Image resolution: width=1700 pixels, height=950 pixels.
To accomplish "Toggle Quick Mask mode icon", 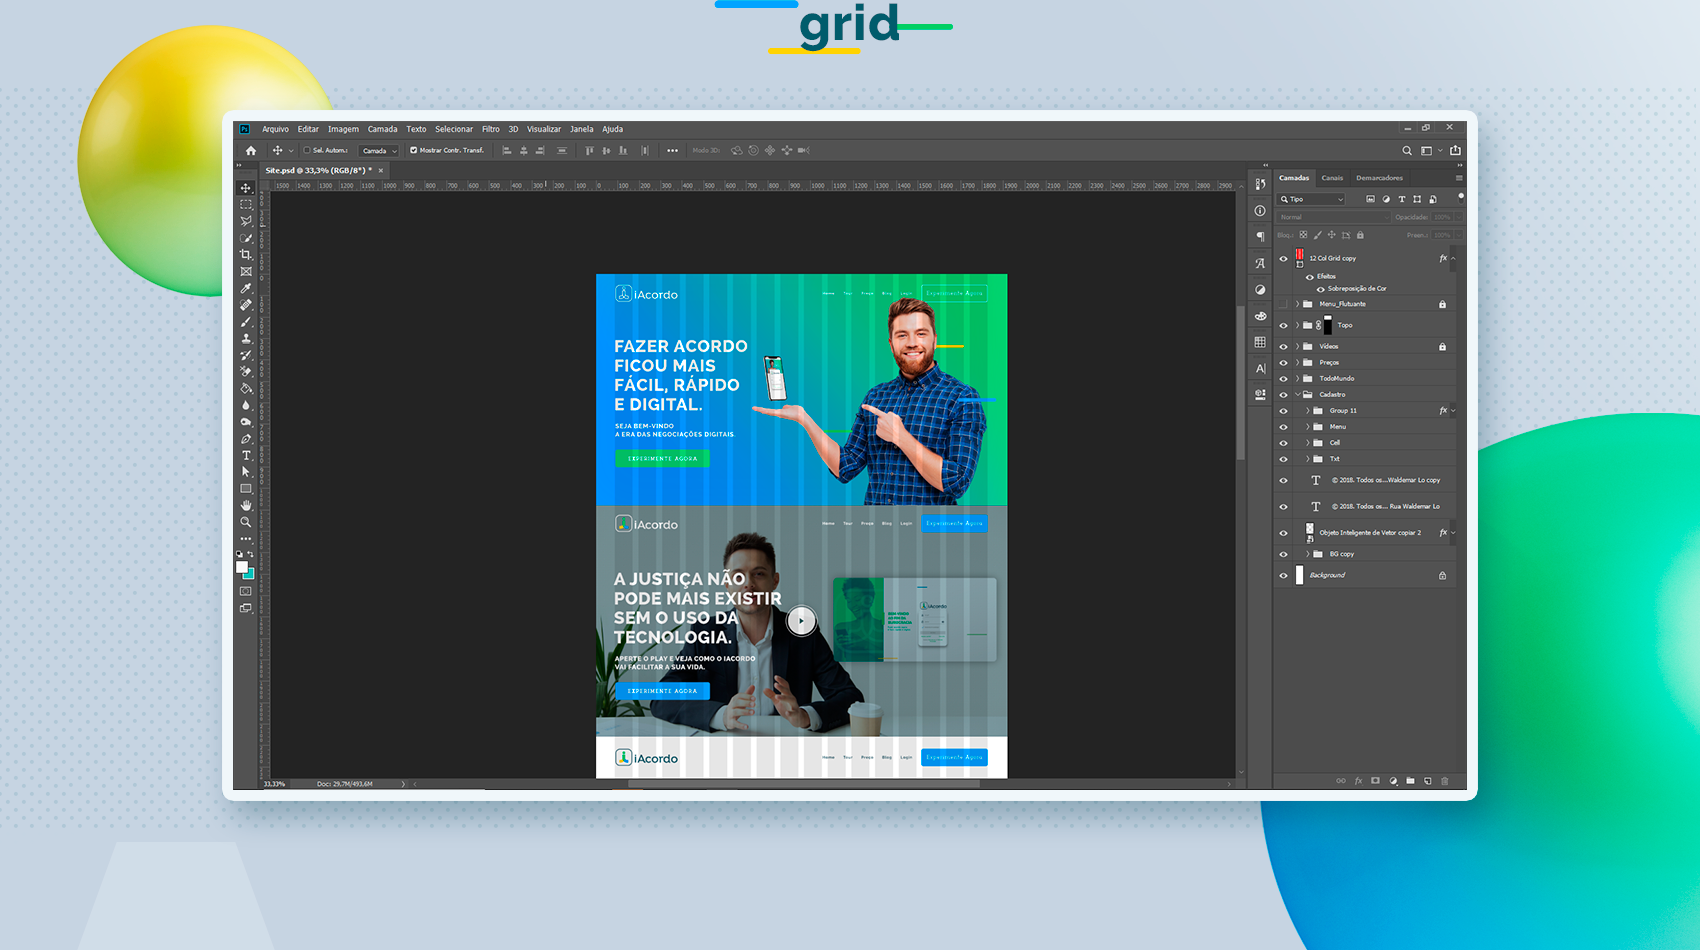I will 246,591.
